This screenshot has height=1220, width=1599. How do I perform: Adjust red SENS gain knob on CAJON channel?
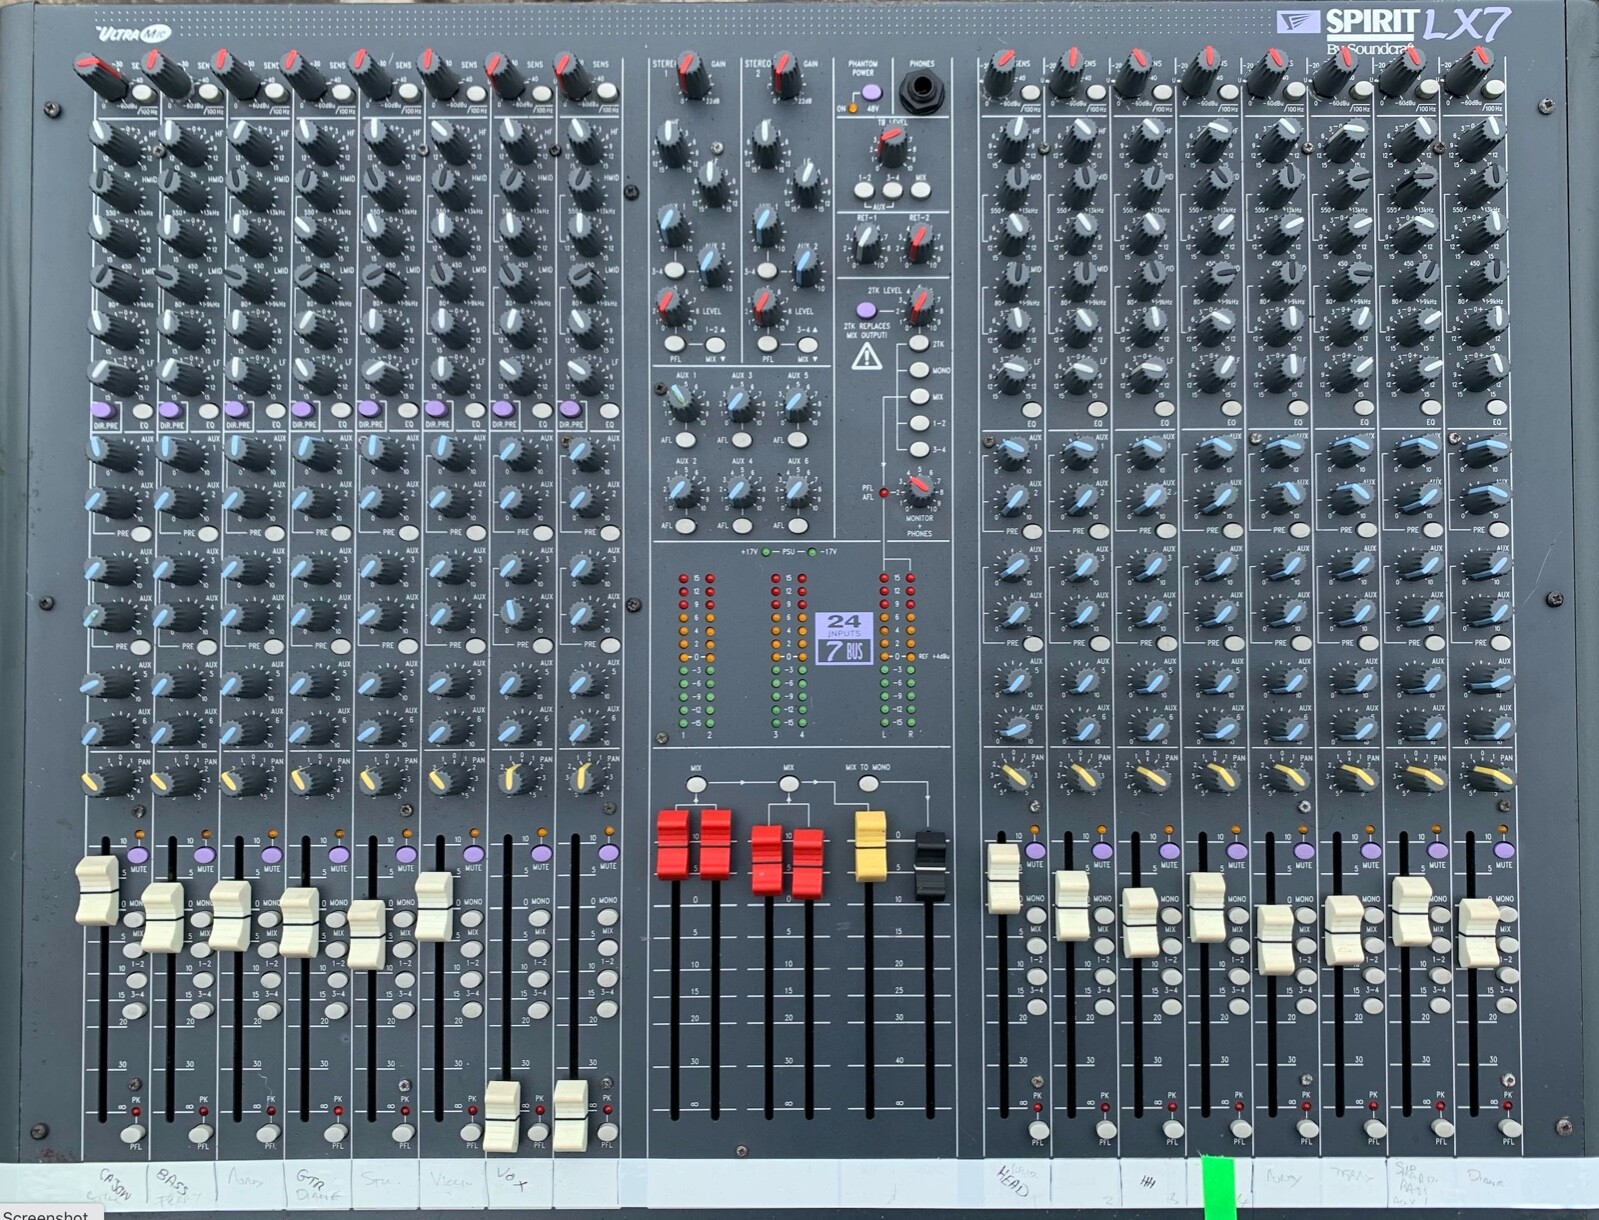[100, 76]
